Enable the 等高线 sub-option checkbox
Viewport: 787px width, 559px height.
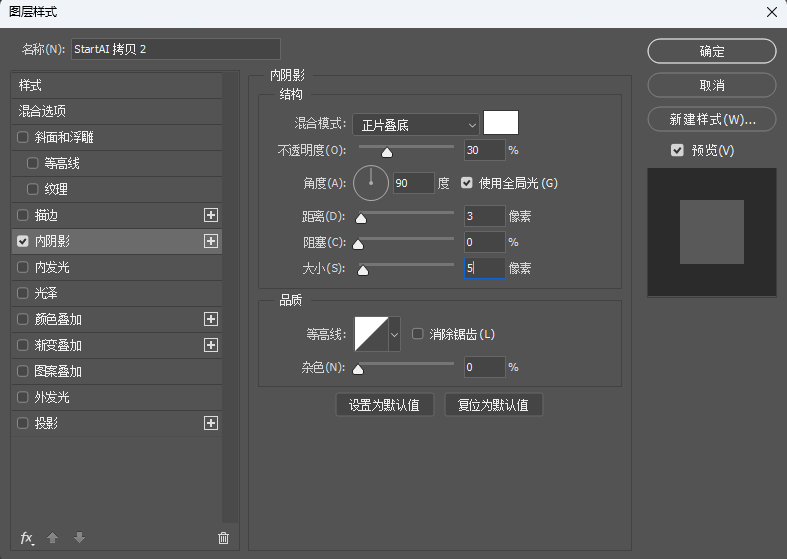33,163
